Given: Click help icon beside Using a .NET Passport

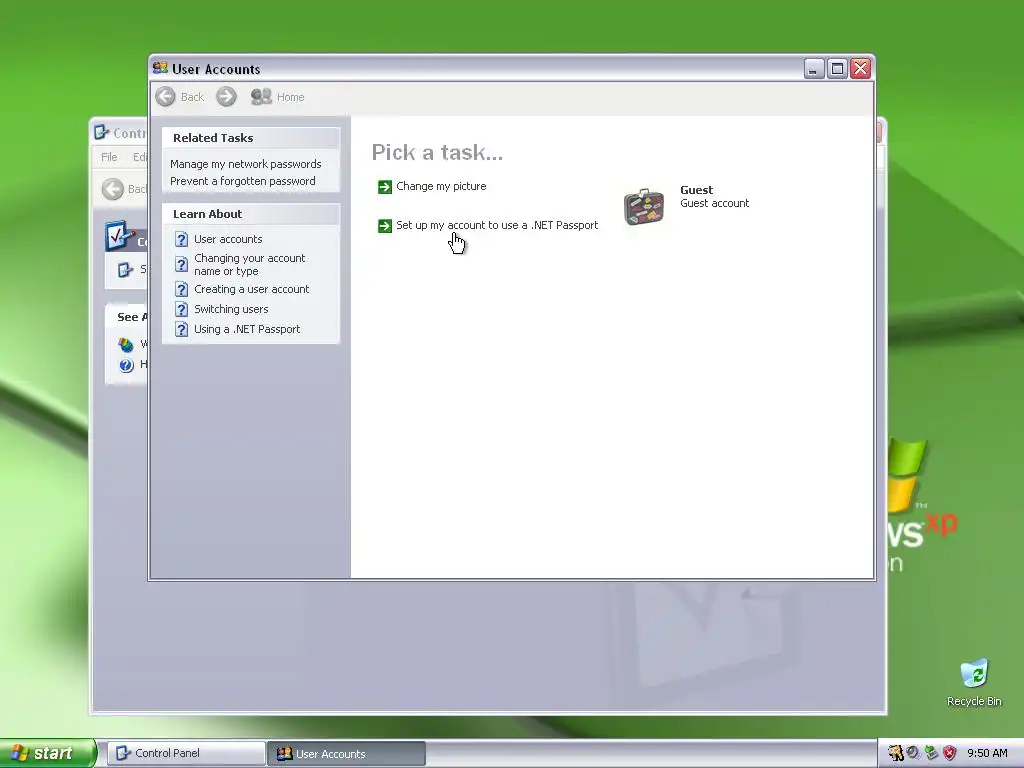Looking at the screenshot, I should 182,329.
